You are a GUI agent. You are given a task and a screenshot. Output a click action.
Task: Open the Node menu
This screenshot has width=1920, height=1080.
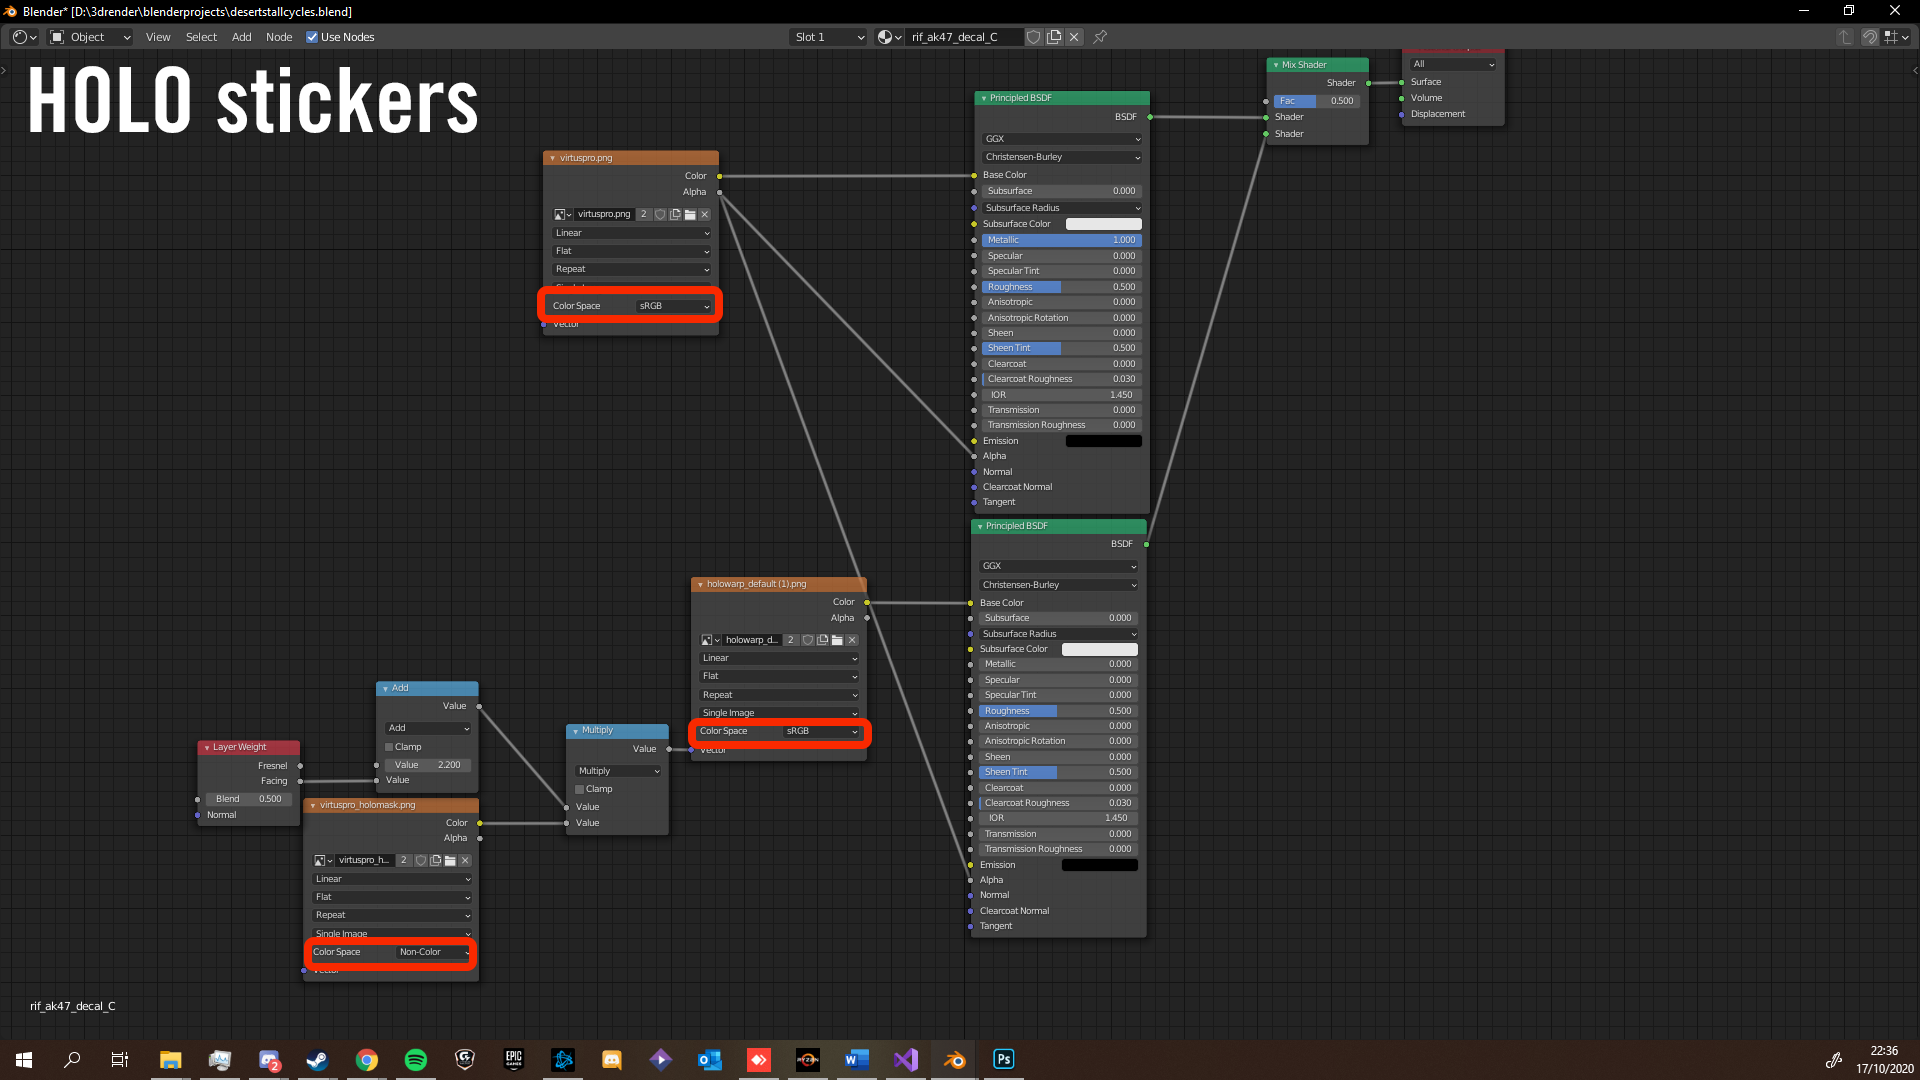279,37
